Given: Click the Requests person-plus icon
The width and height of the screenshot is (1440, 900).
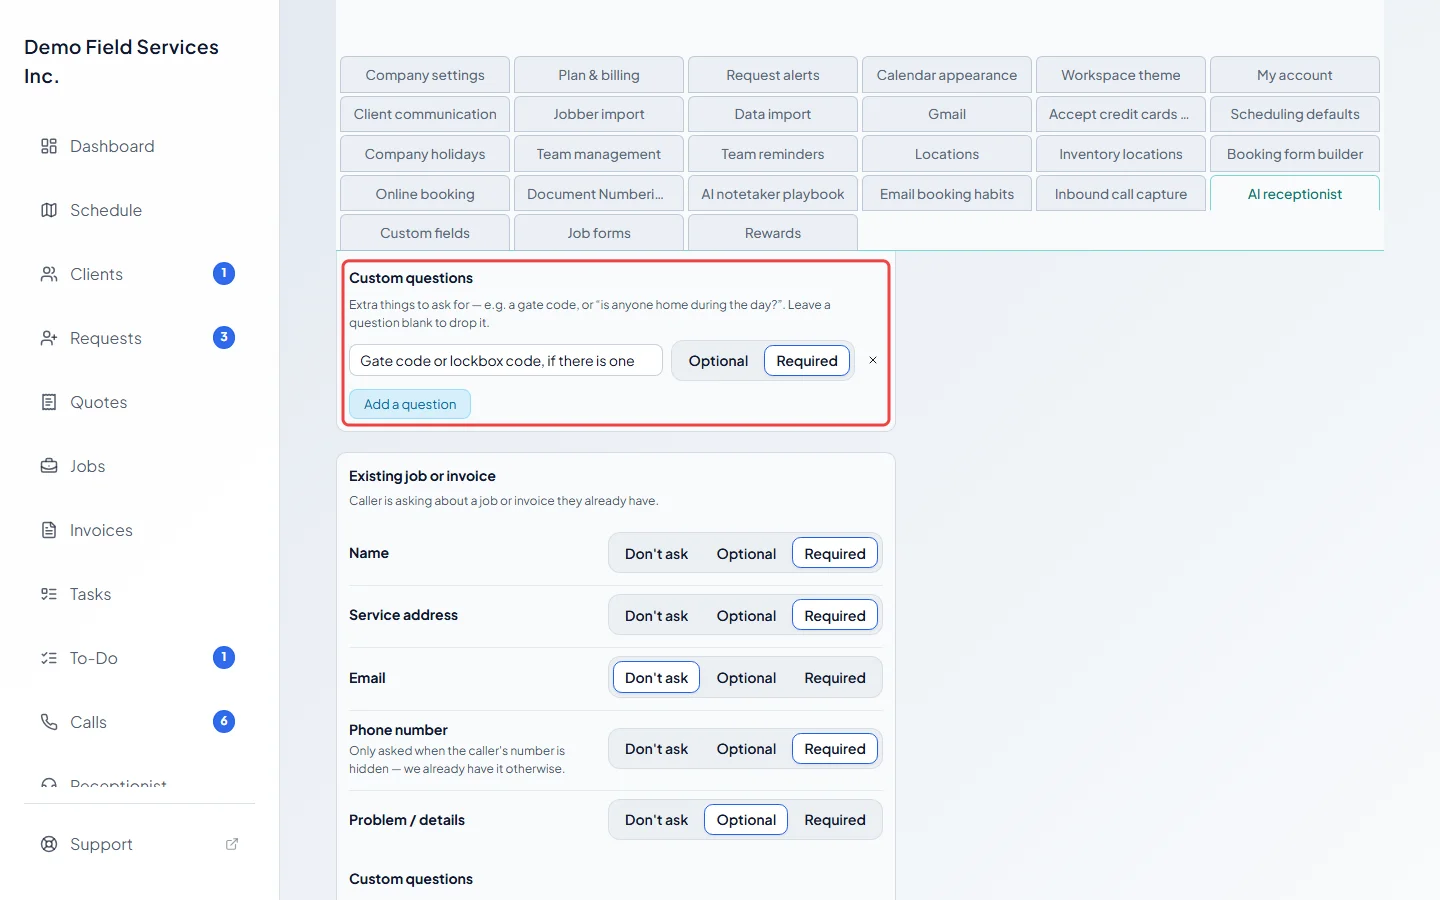Looking at the screenshot, I should [x=49, y=338].
